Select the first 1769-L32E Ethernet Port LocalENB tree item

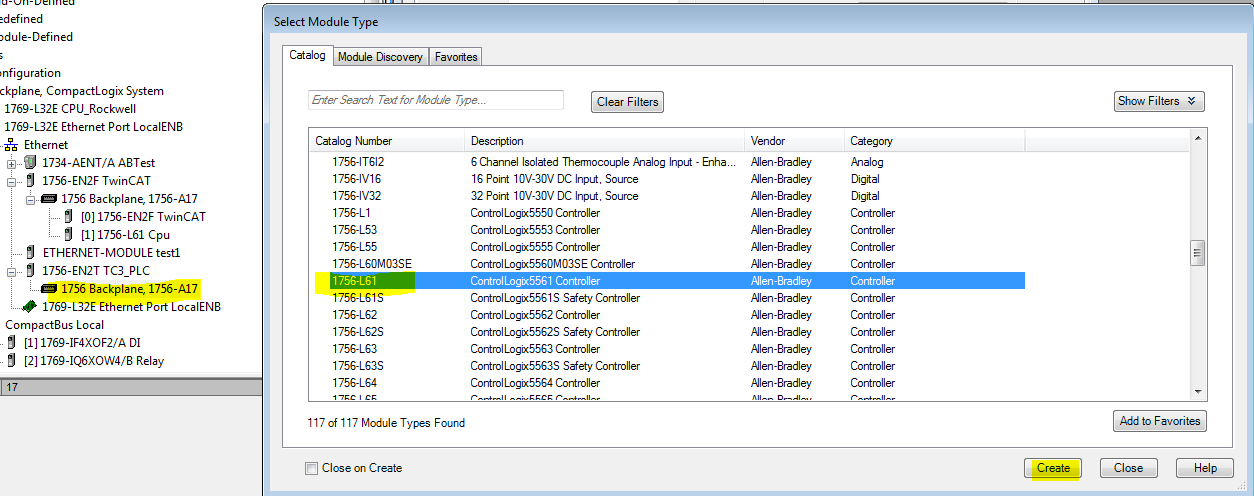94,127
